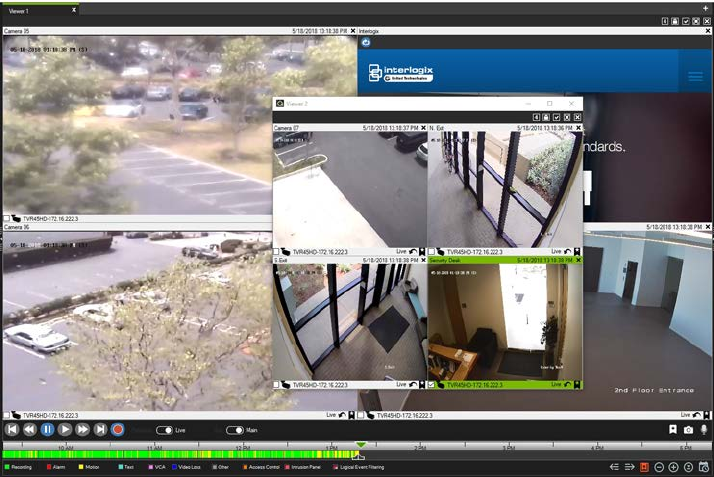This screenshot has width=714, height=477.
Task: Select the S. Exit video tile
Action: [350, 322]
